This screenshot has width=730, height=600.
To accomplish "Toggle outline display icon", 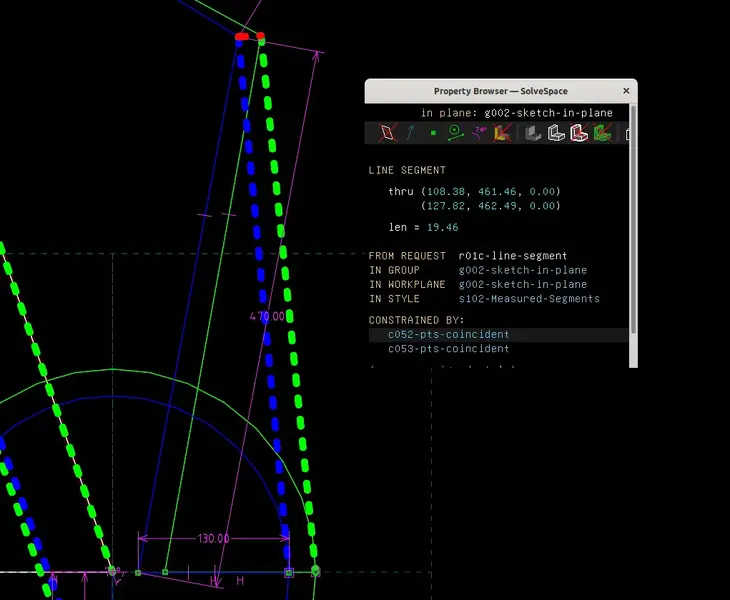I will 579,133.
